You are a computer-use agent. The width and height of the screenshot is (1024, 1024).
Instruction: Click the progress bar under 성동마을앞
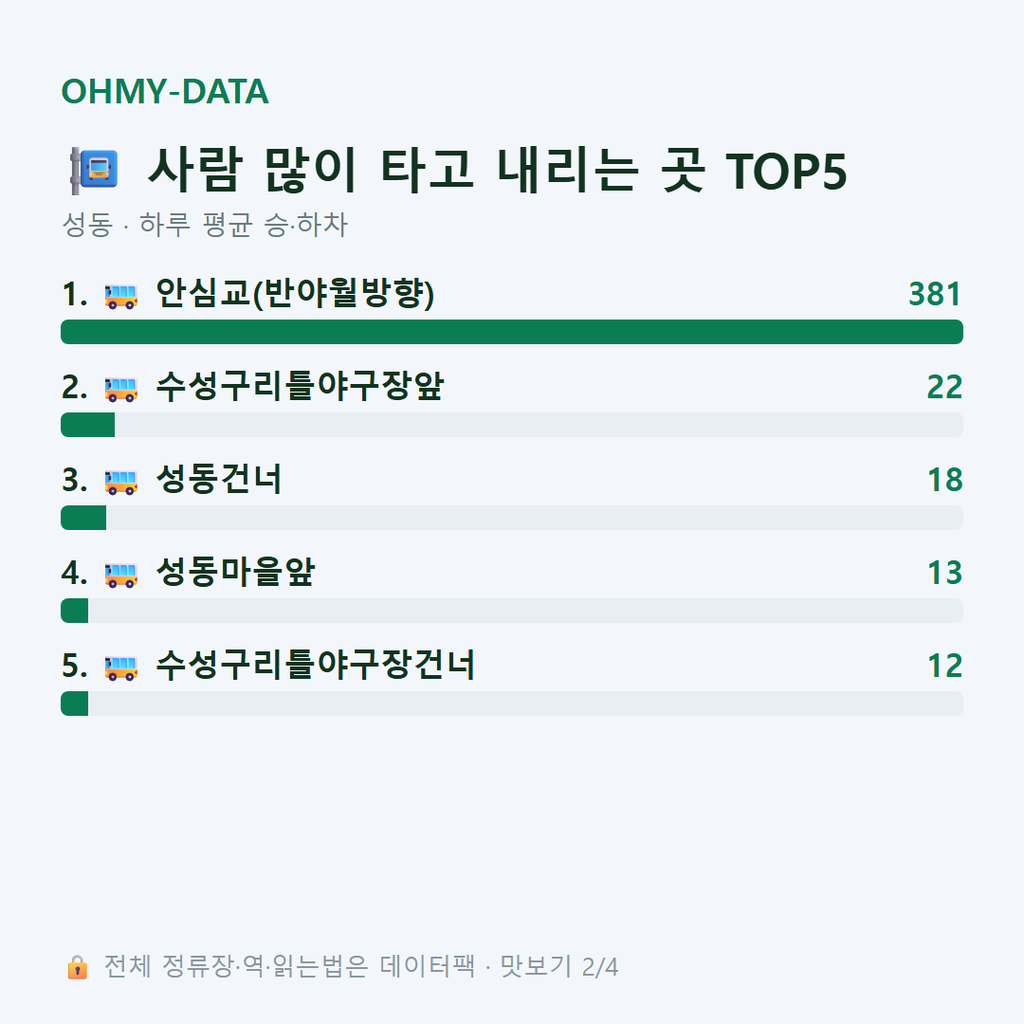tap(512, 611)
